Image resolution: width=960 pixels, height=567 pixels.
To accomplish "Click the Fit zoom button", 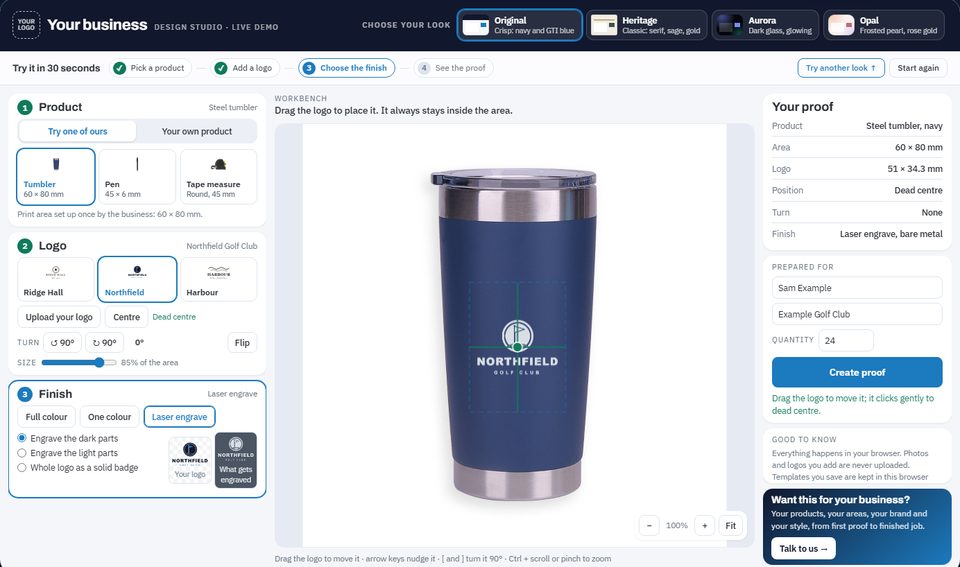I will pyautogui.click(x=730, y=525).
